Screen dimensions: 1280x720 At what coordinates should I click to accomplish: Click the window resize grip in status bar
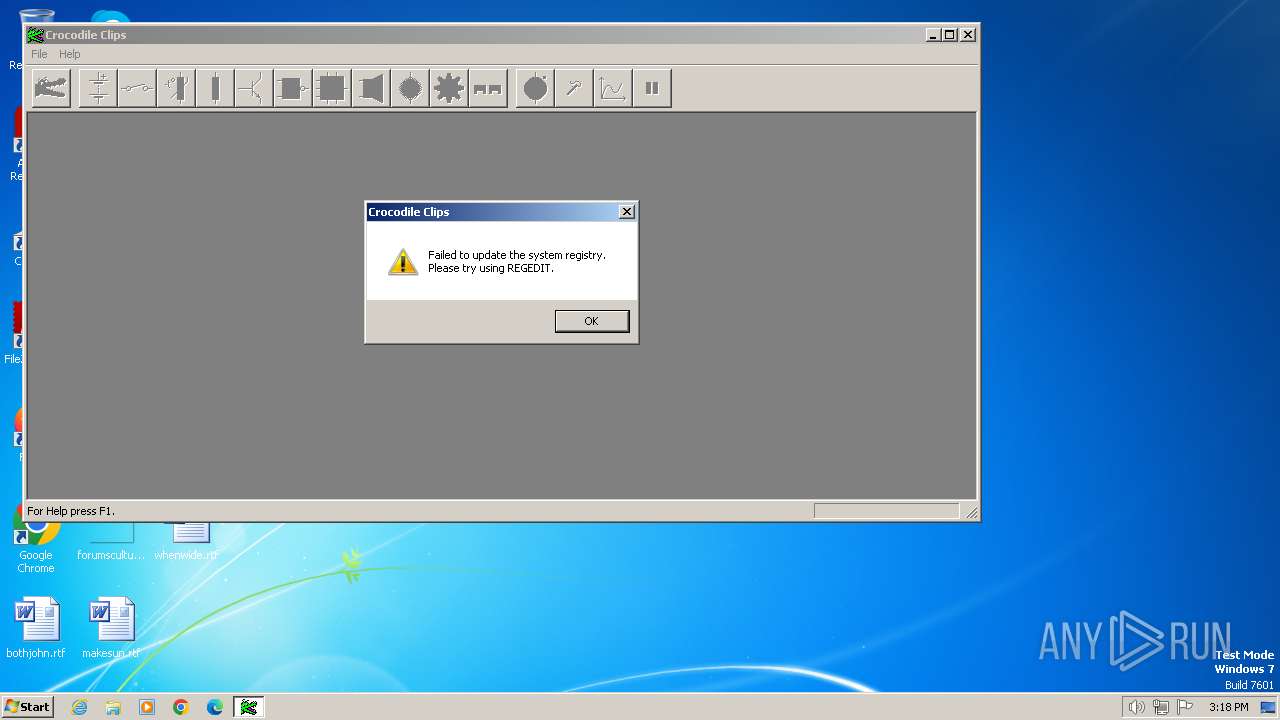[x=971, y=512]
